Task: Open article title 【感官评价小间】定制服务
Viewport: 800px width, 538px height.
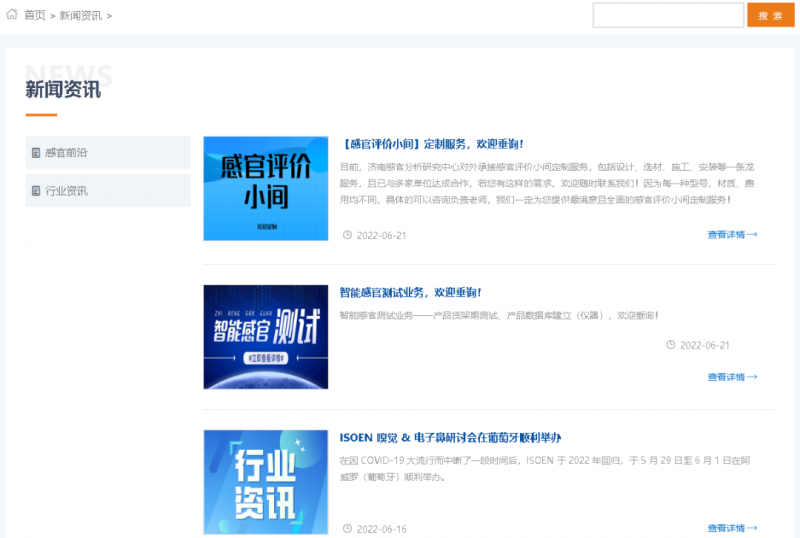Action: pyautogui.click(x=431, y=144)
